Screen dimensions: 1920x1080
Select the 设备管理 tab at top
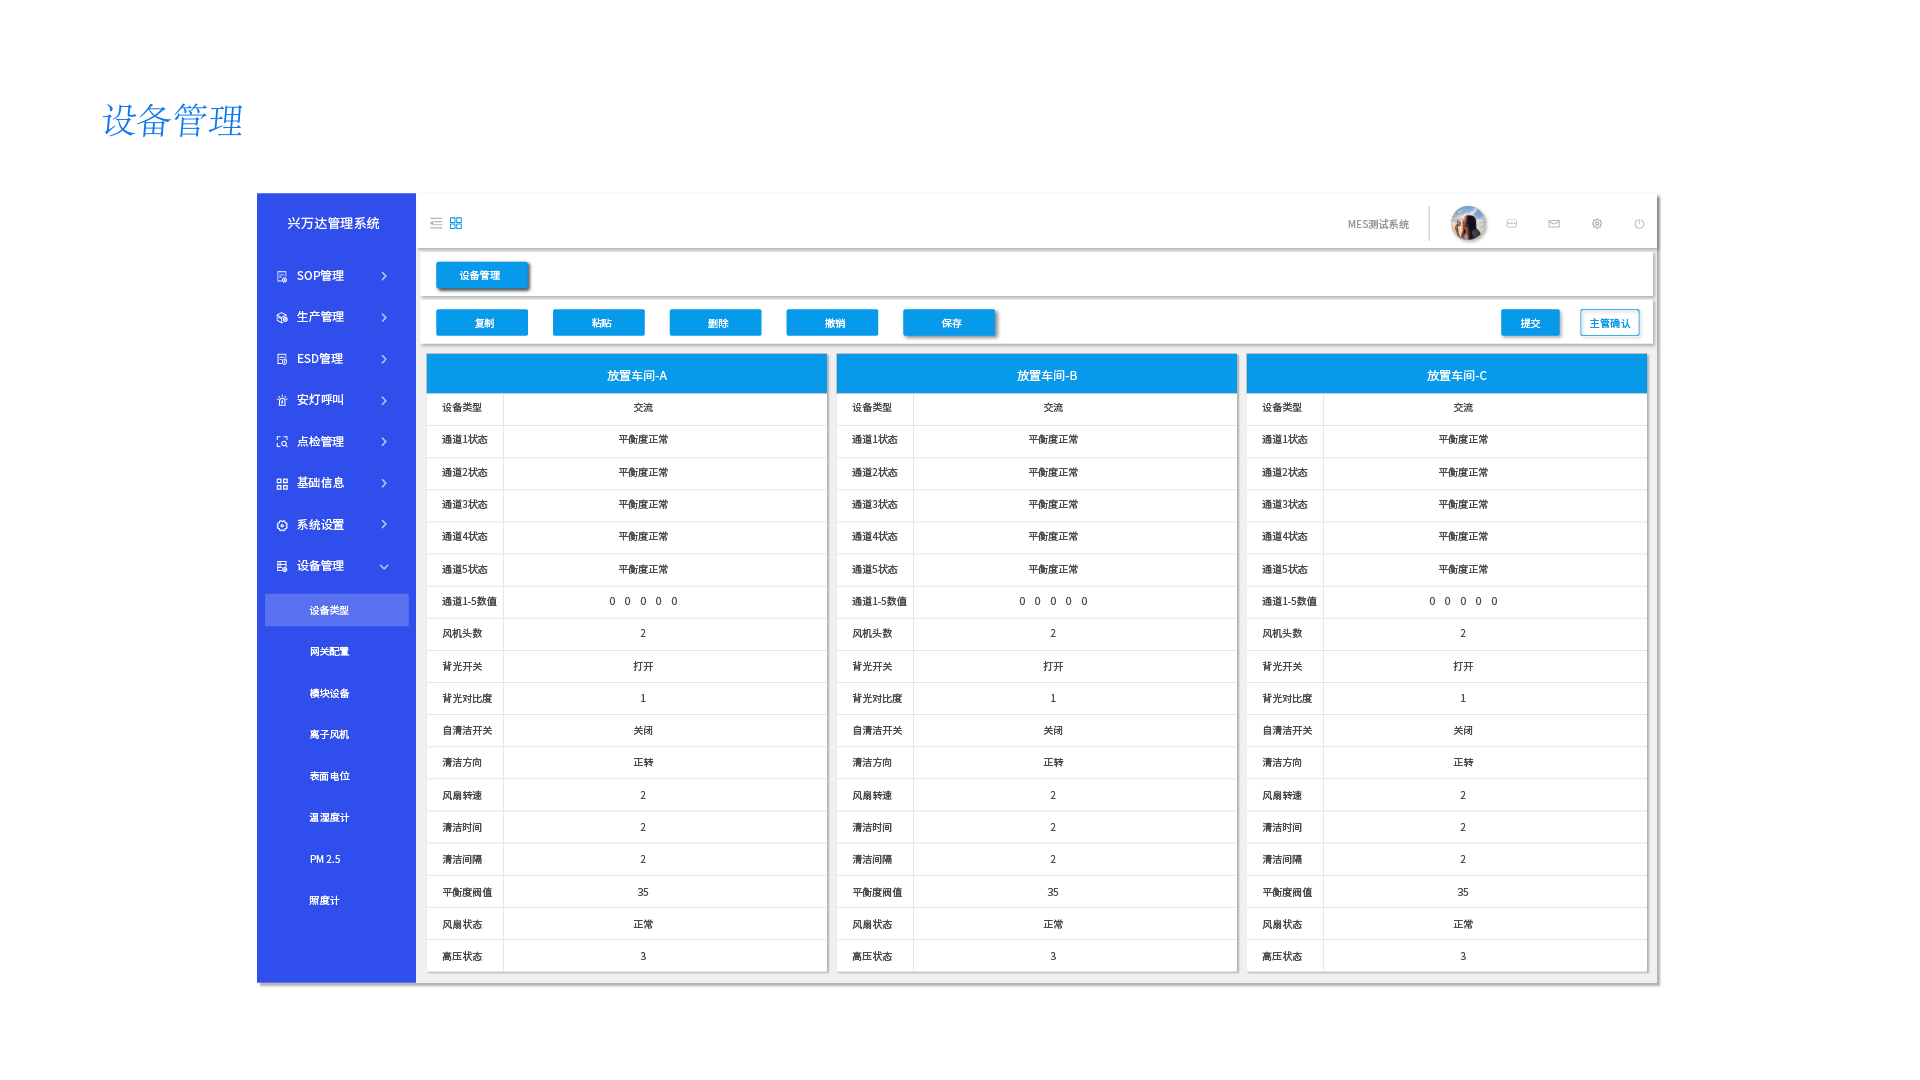pos(481,275)
